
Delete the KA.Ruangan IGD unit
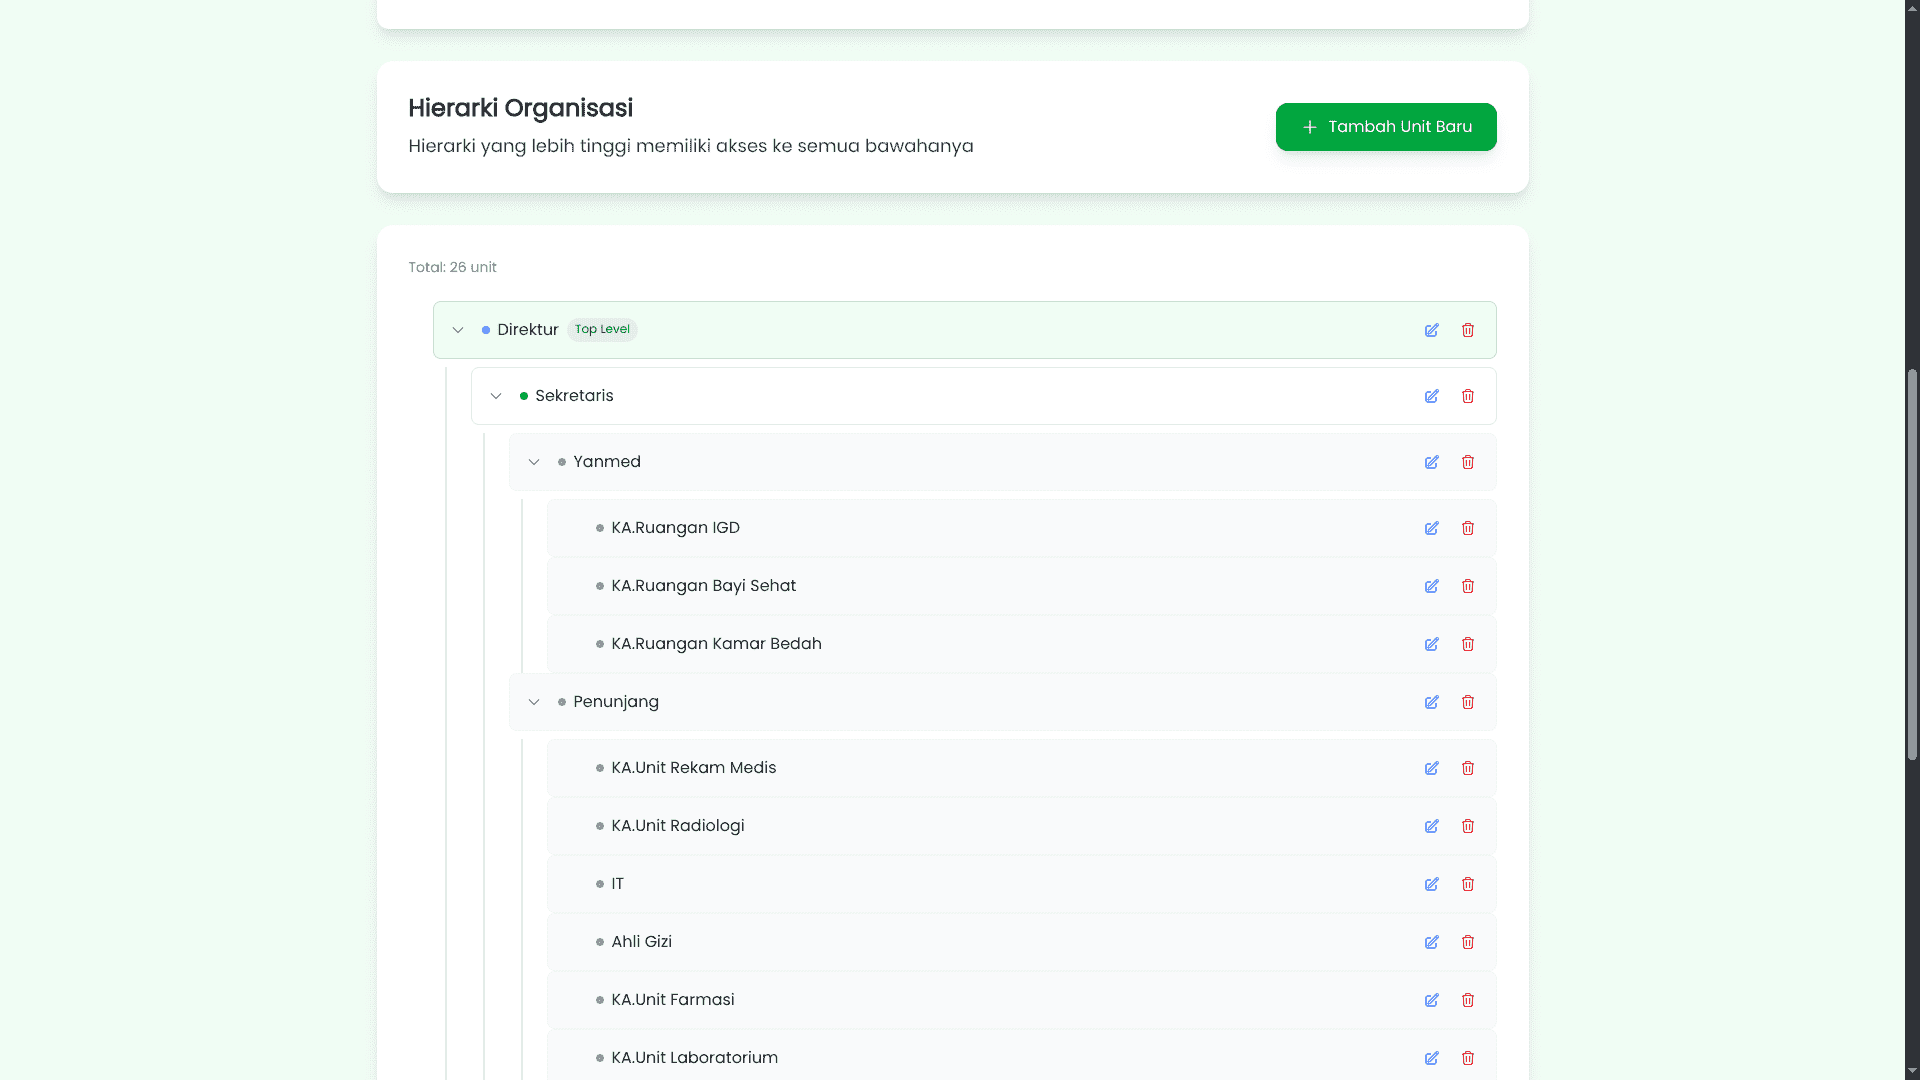pyautogui.click(x=1468, y=528)
